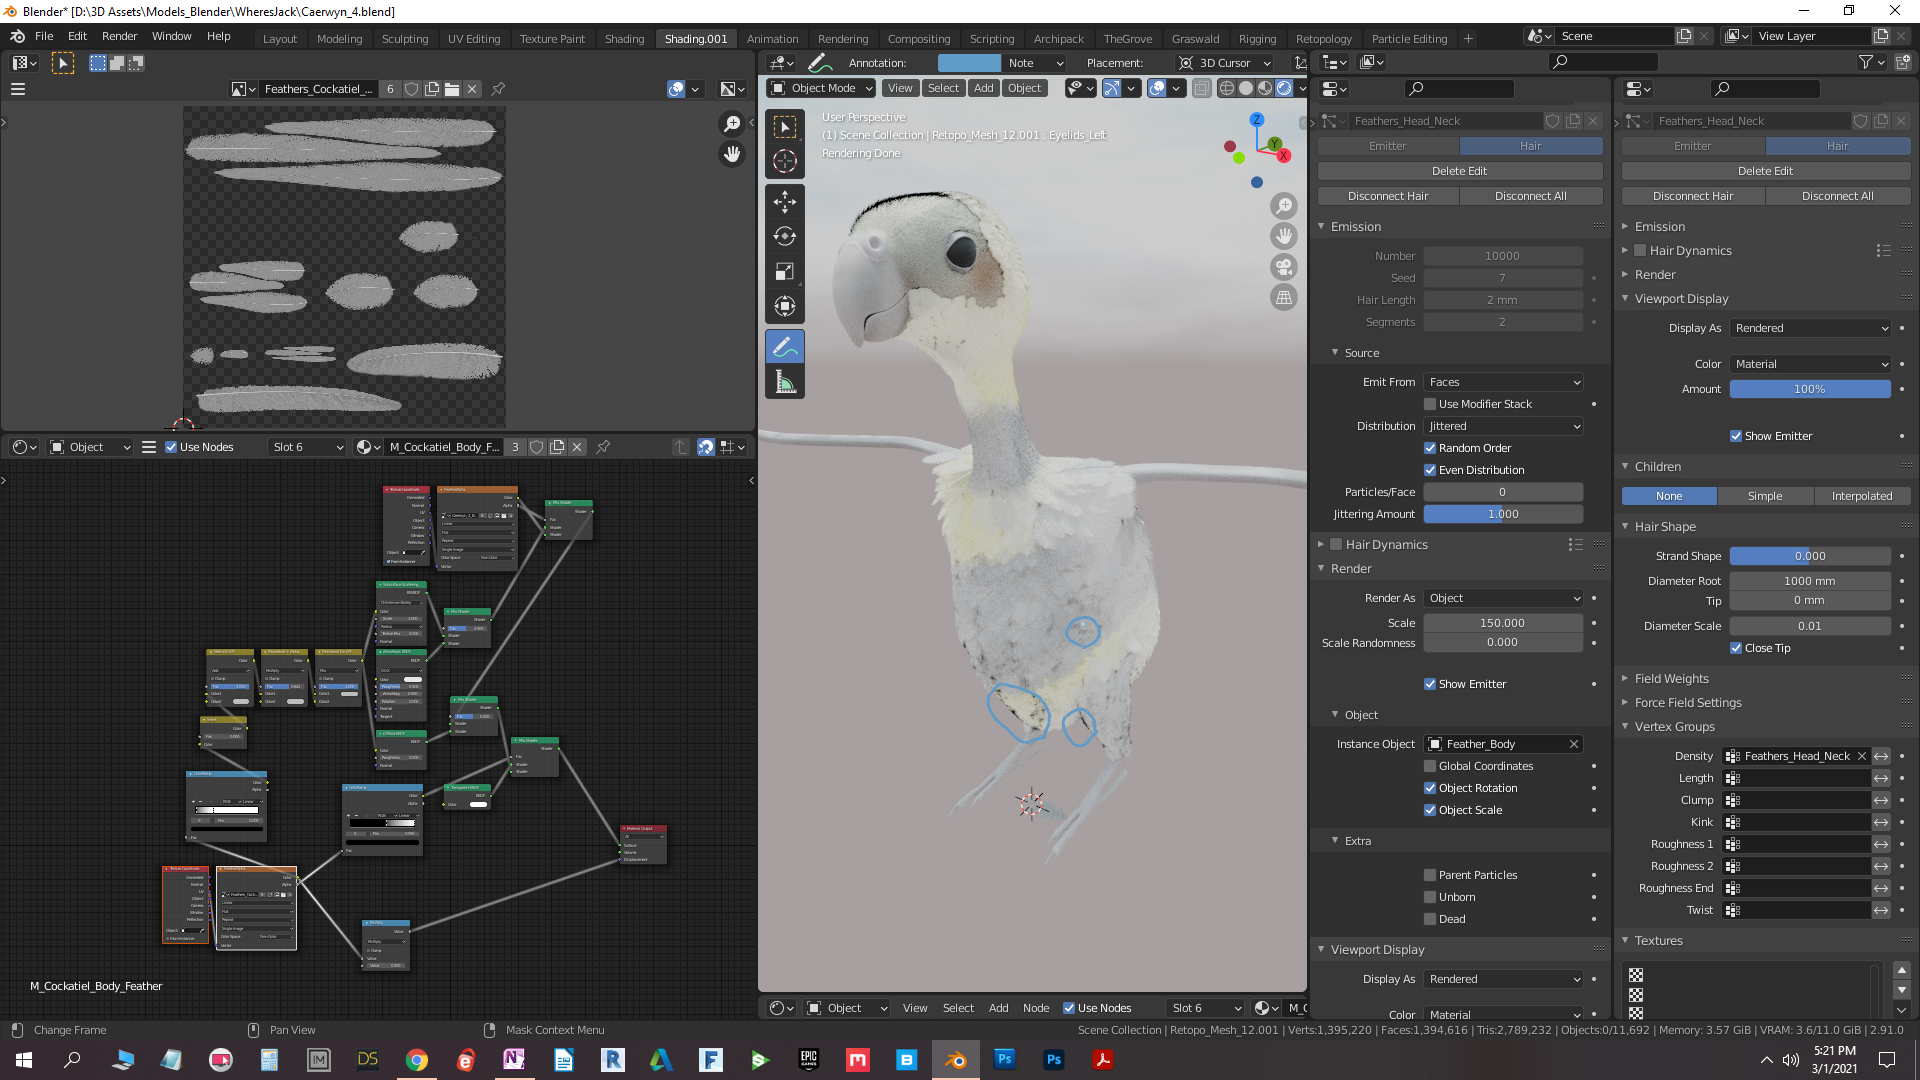This screenshot has width=1920, height=1080.
Task: Select the Scale tool in viewport toolbar
Action: [x=785, y=271]
